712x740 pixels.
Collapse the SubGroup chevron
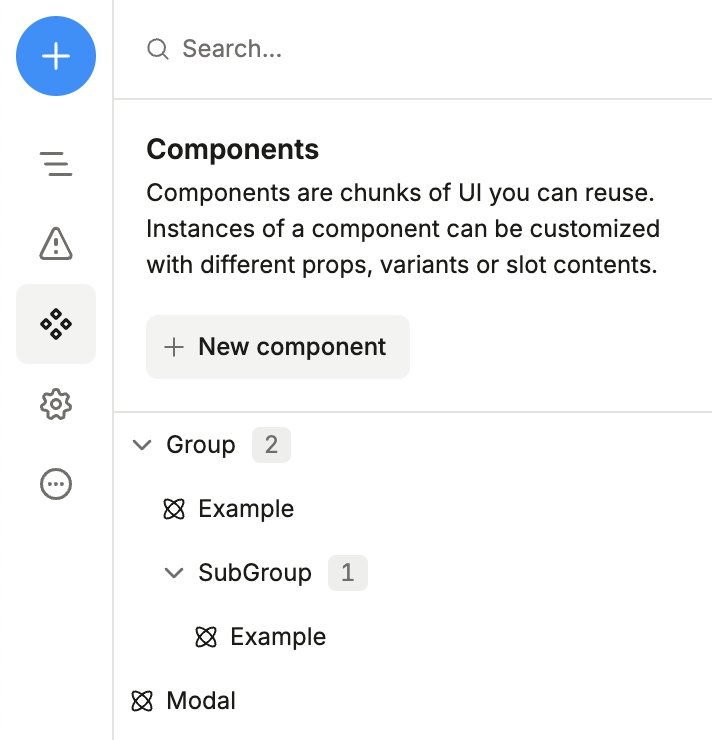(174, 573)
